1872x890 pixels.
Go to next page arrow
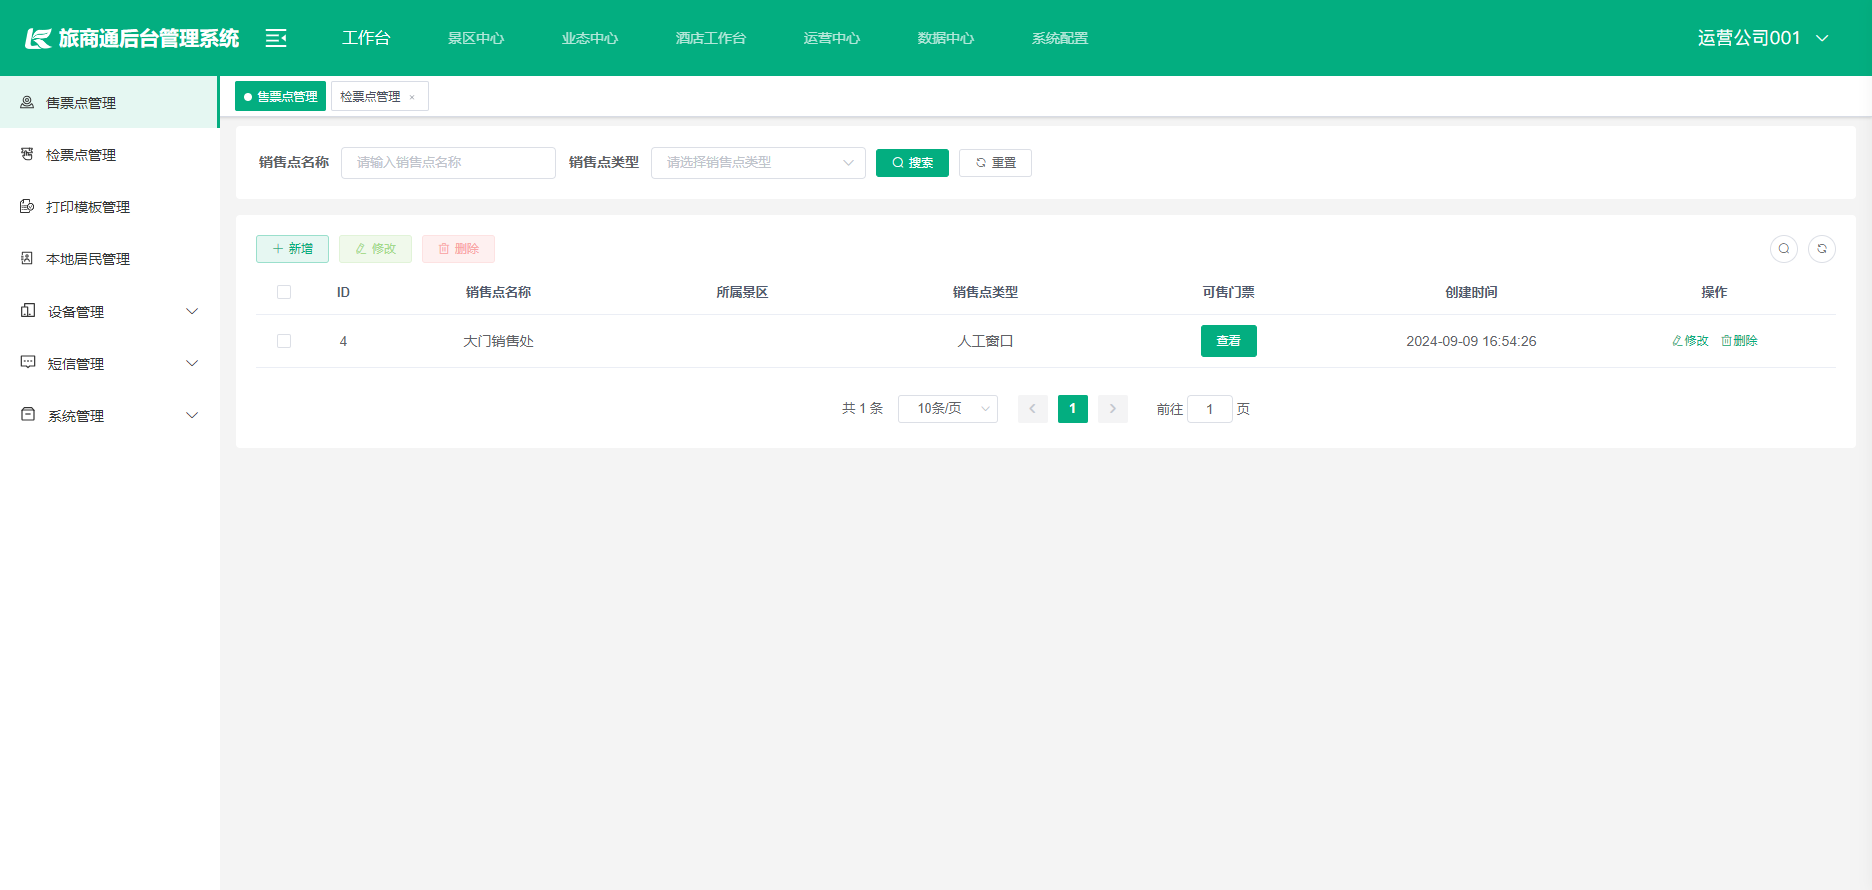click(x=1113, y=409)
